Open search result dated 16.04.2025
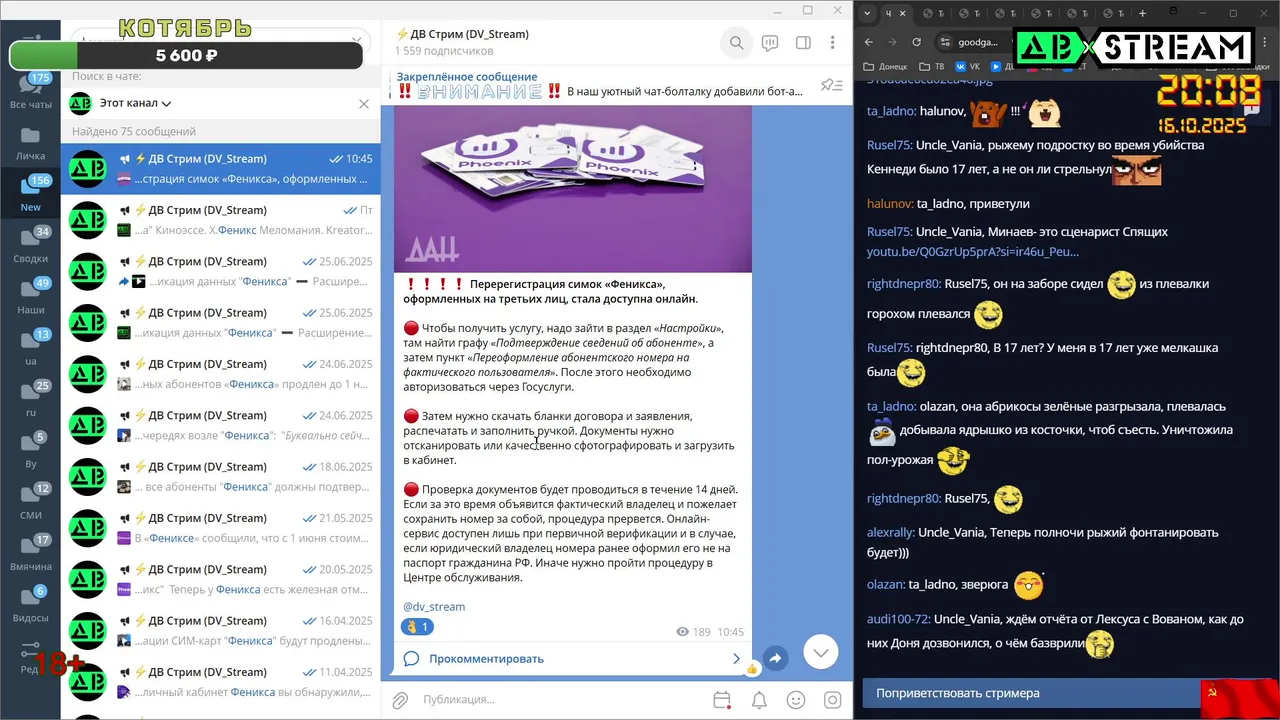 click(x=221, y=631)
